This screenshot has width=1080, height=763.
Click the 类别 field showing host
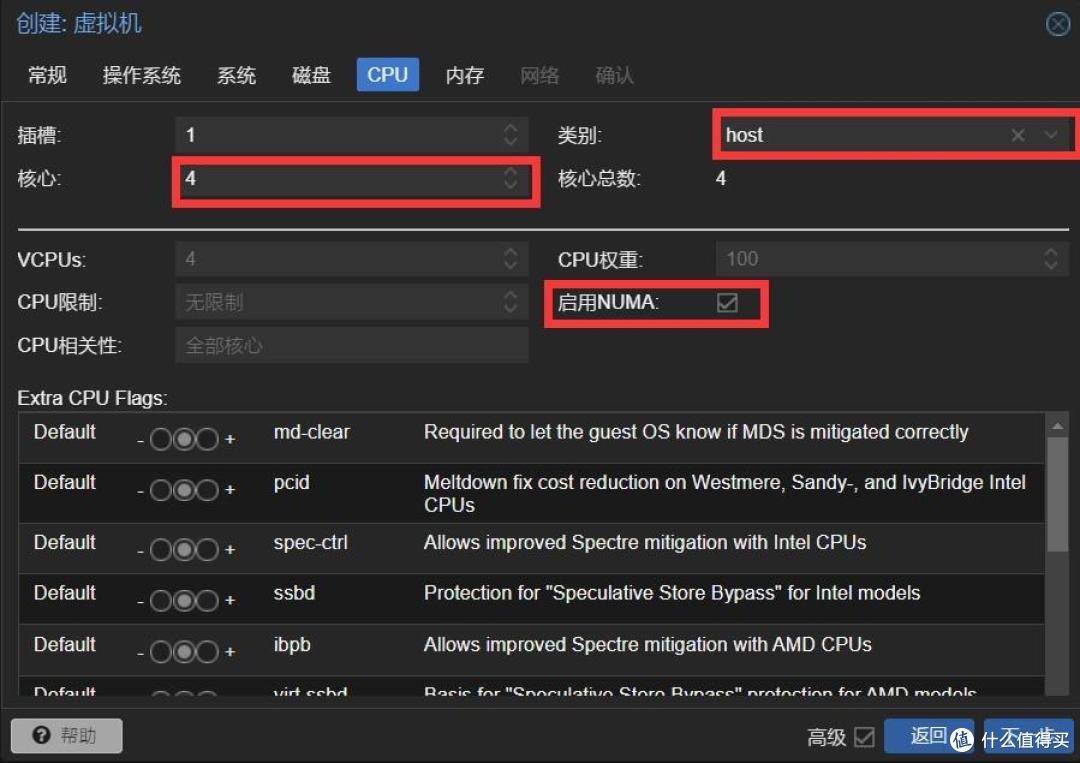pyautogui.click(x=893, y=135)
